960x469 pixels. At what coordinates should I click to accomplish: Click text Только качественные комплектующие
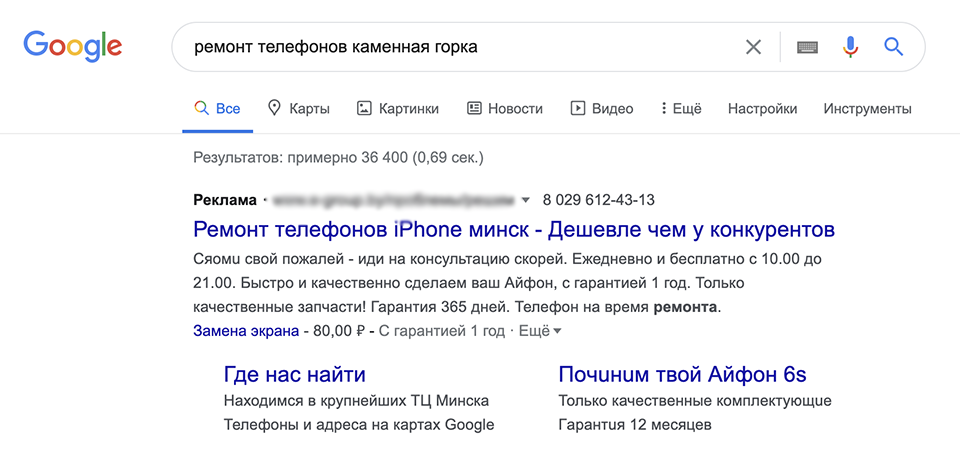coord(695,401)
